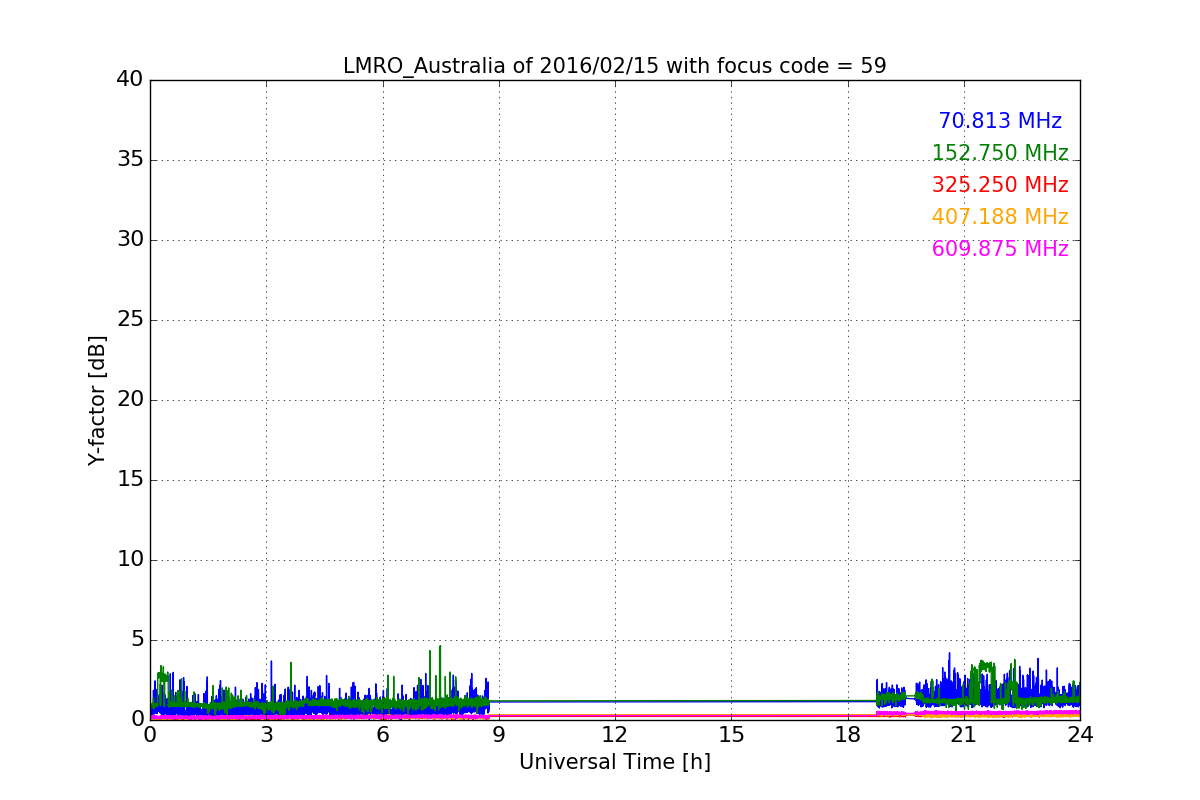Image resolution: width=1200 pixels, height=800 pixels.
Task: Select the 70.813 MHz legend label
Action: 1000,121
